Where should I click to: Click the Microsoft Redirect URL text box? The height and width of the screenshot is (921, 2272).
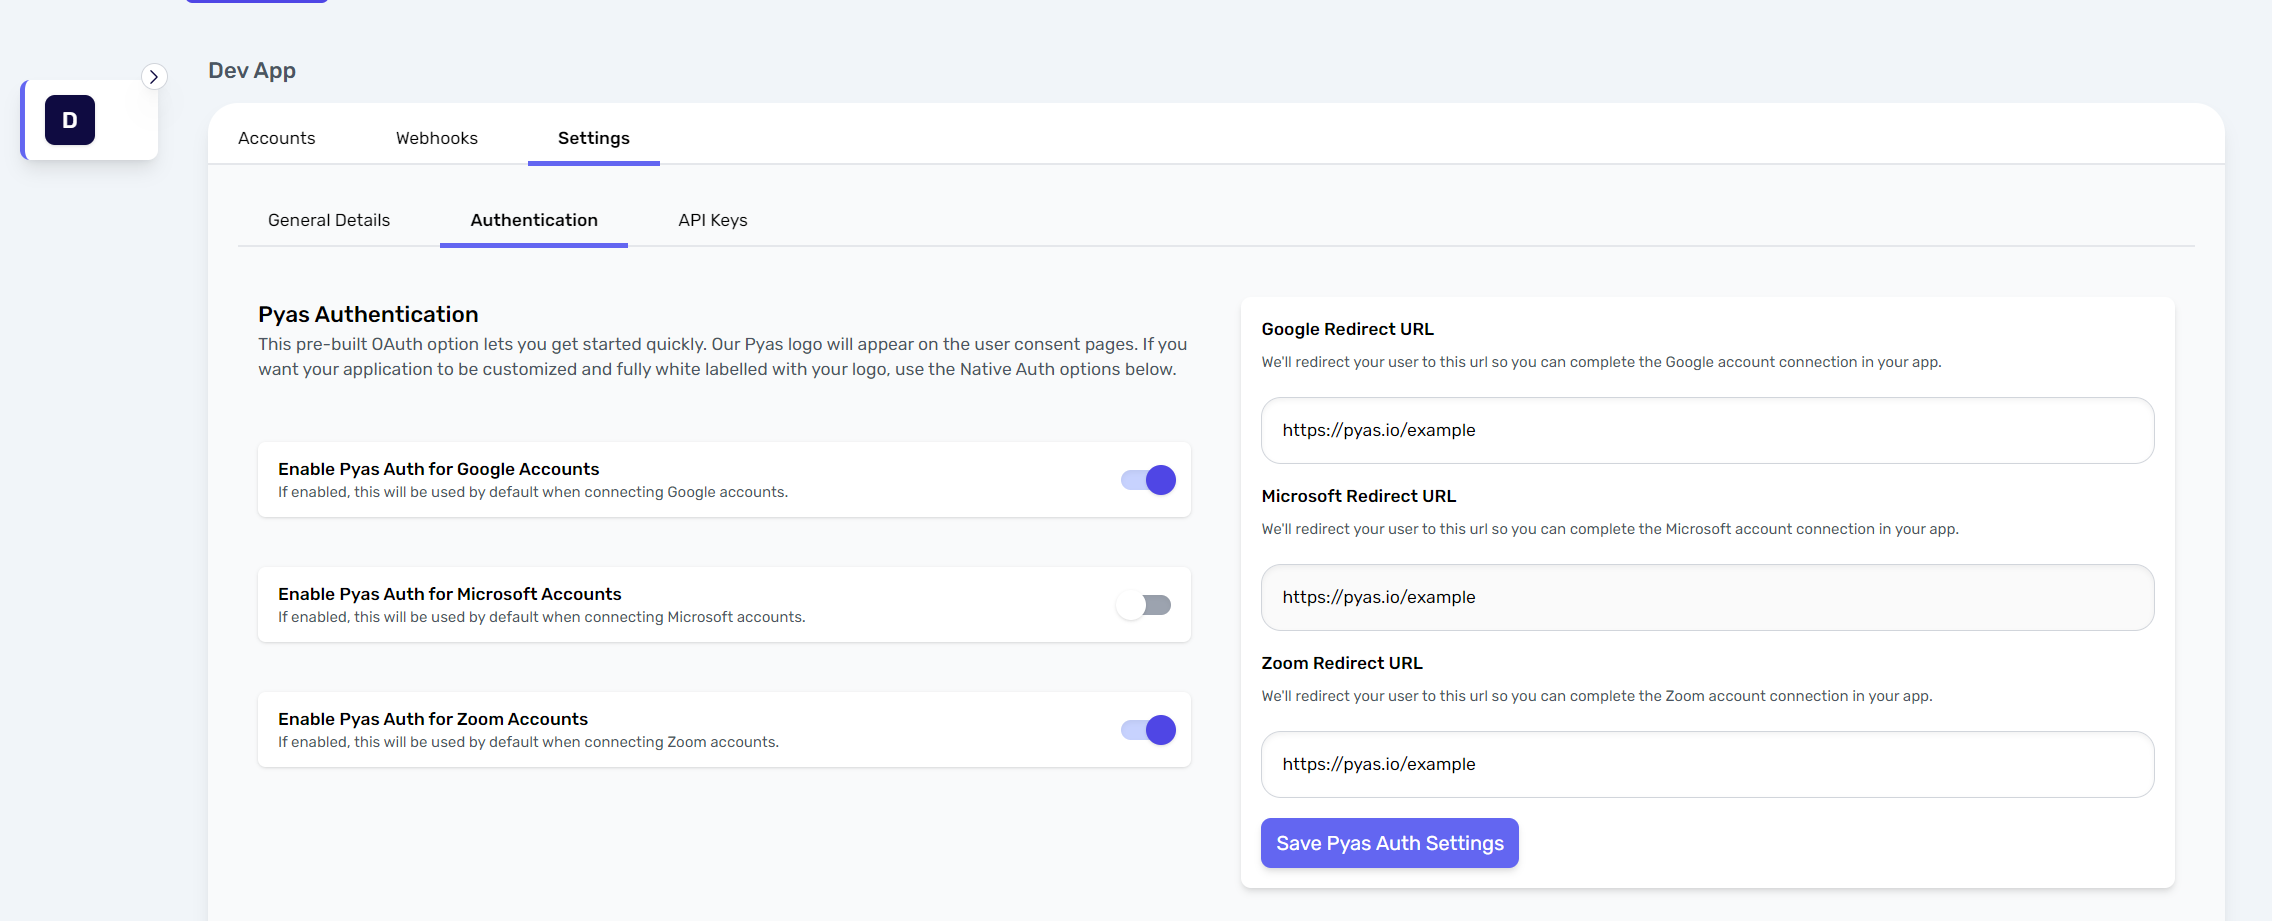coord(1706,597)
